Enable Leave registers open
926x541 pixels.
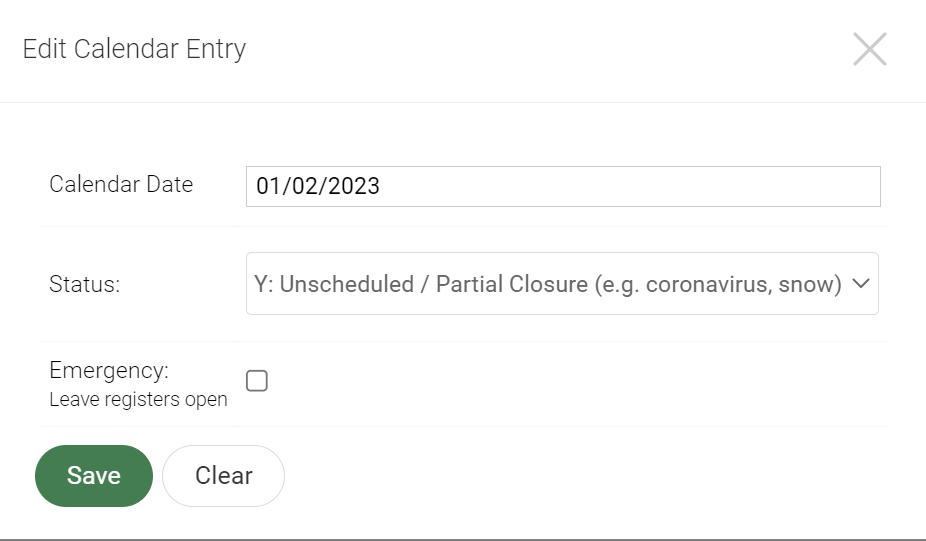[257, 381]
